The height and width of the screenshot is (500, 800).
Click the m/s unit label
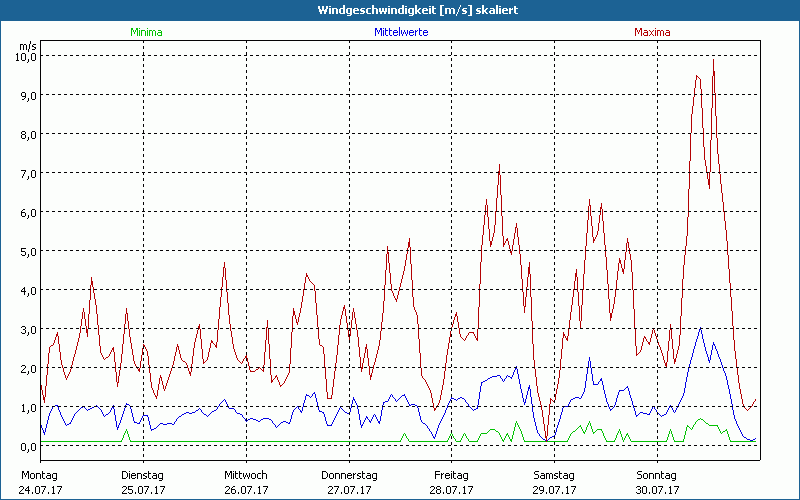click(x=27, y=46)
